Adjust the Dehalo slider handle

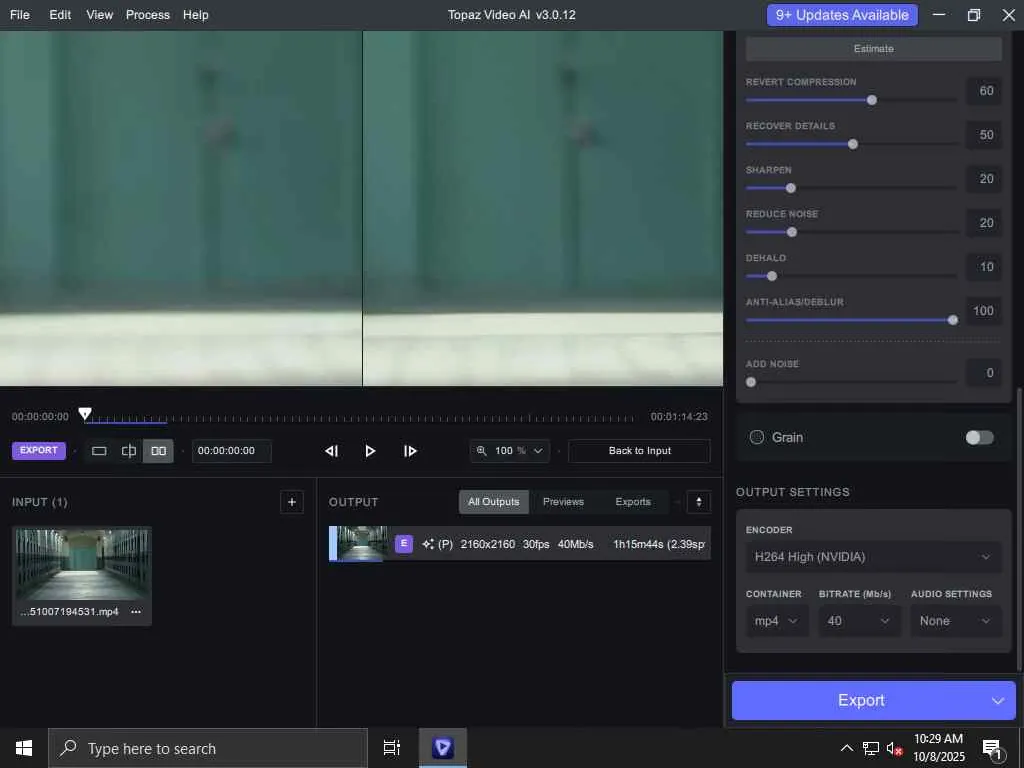[772, 276]
